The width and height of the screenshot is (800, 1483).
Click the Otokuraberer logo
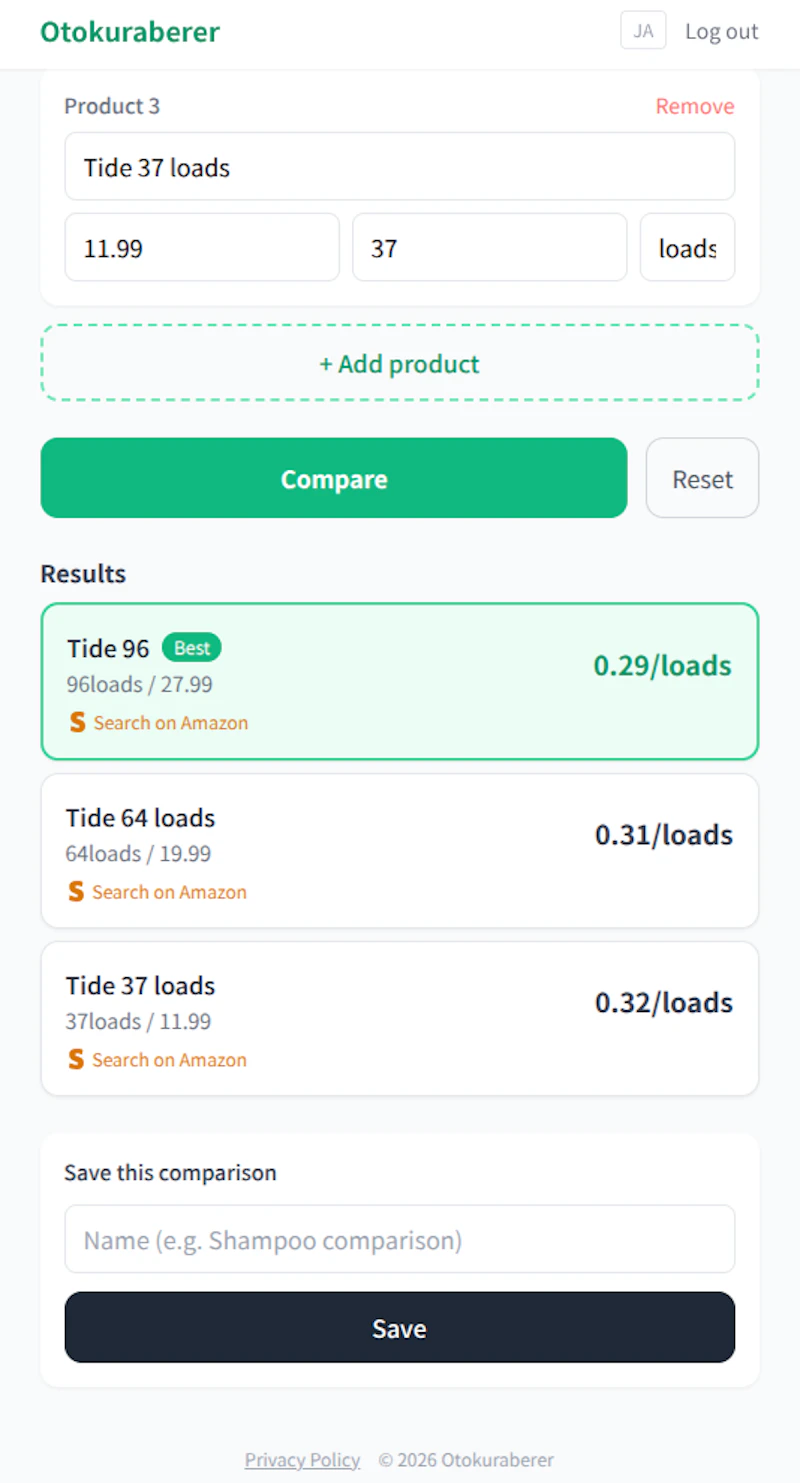coord(130,32)
